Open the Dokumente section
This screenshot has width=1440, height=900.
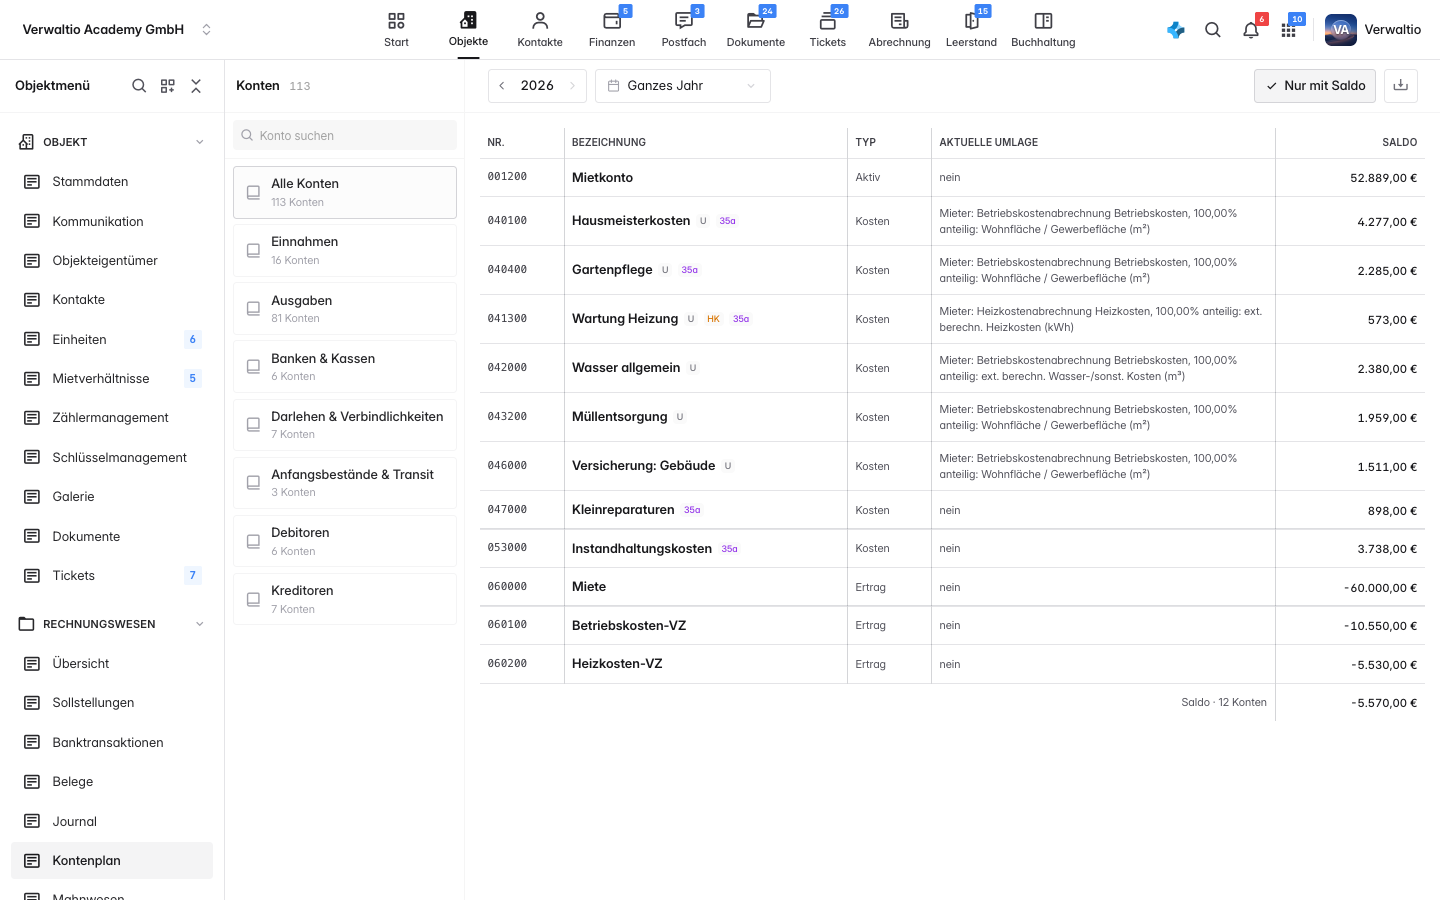756,30
